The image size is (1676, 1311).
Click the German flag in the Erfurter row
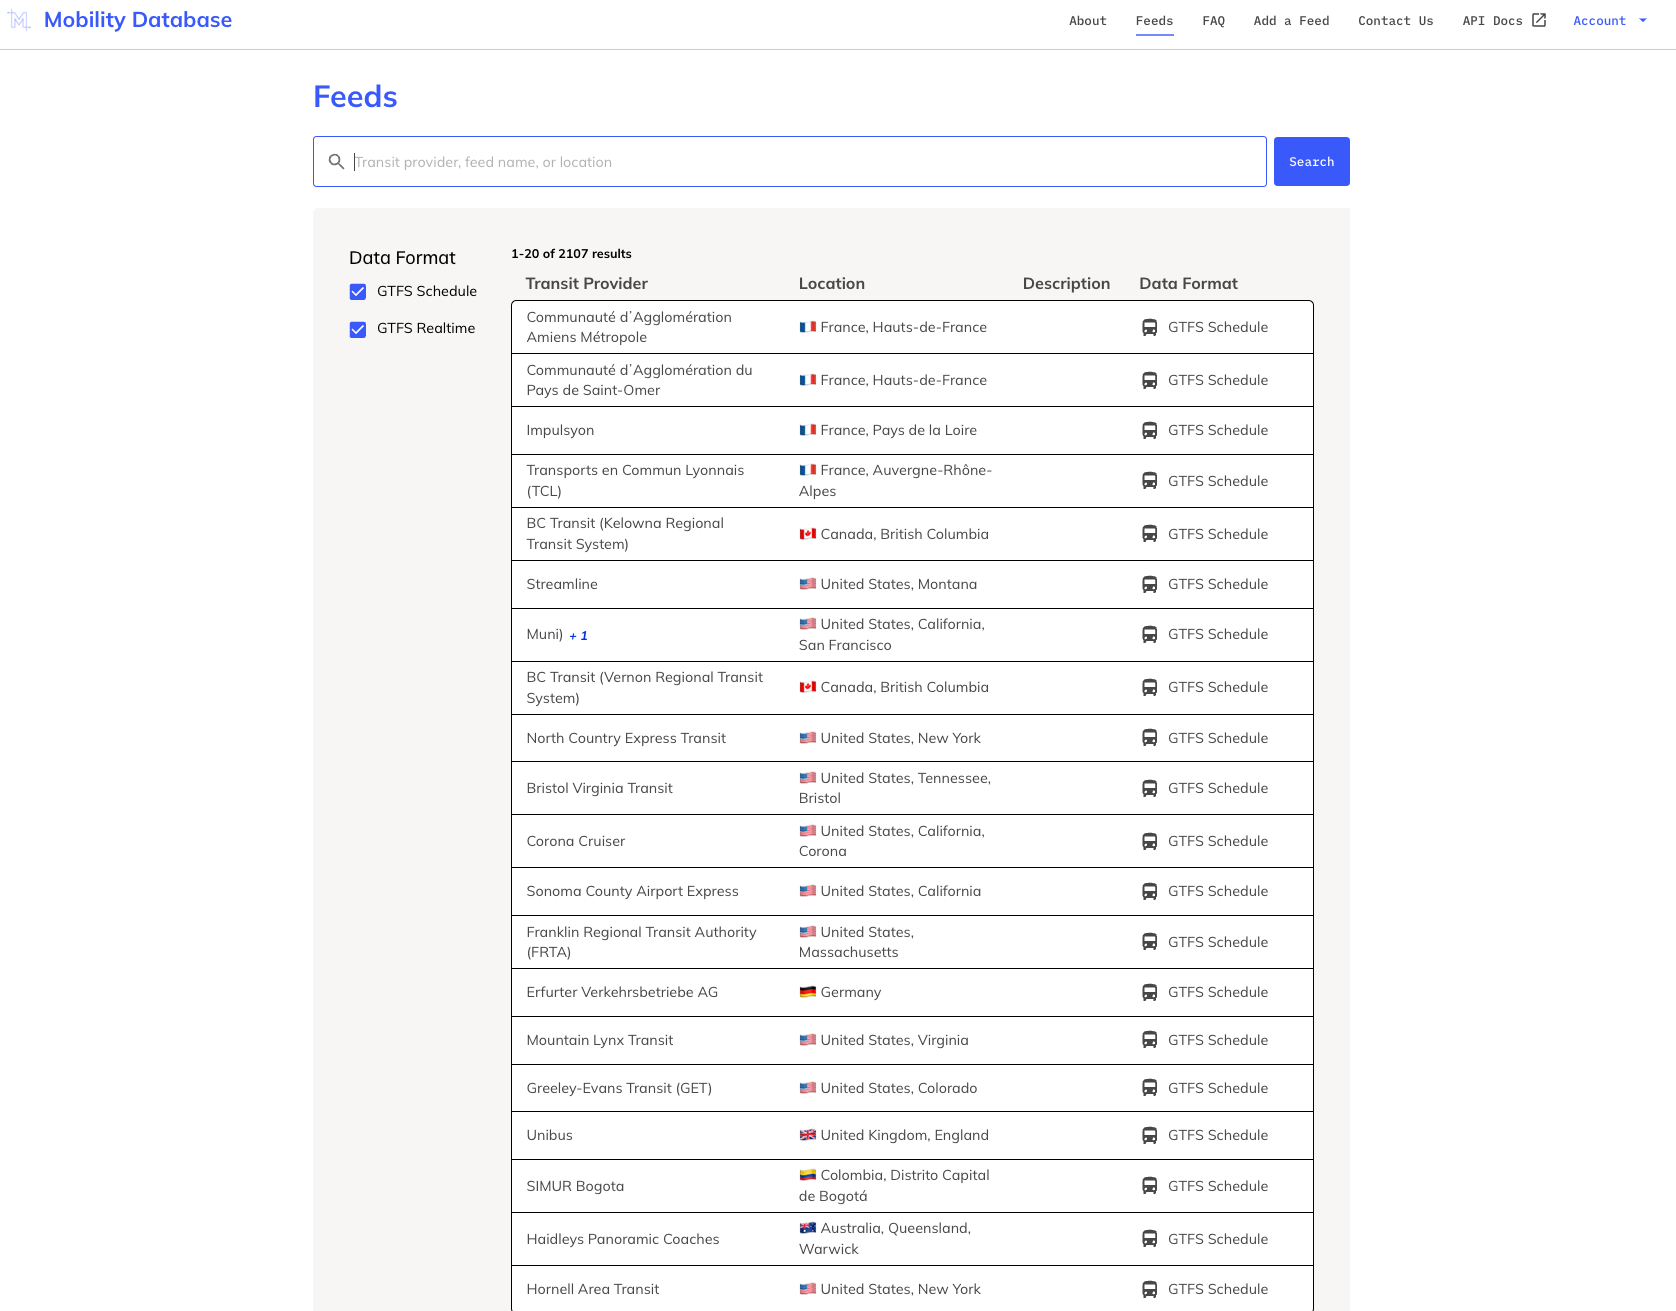coord(808,992)
